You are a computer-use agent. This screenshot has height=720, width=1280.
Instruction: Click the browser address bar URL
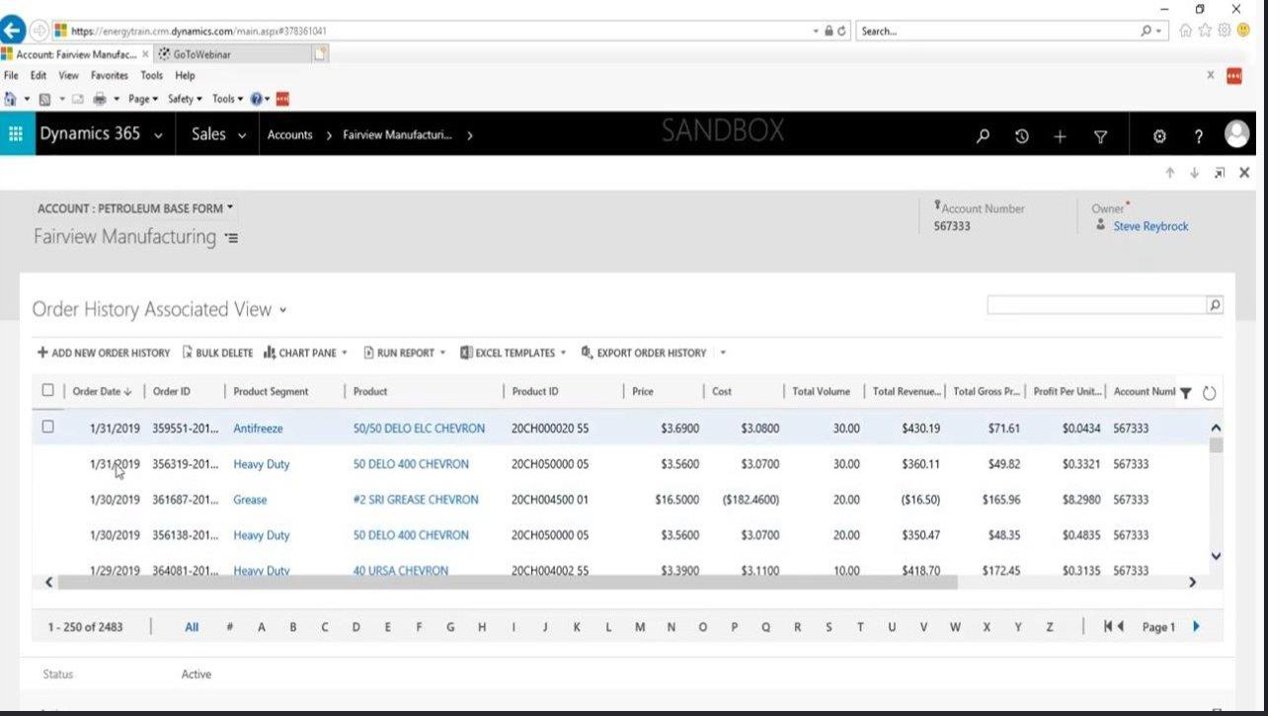point(200,31)
